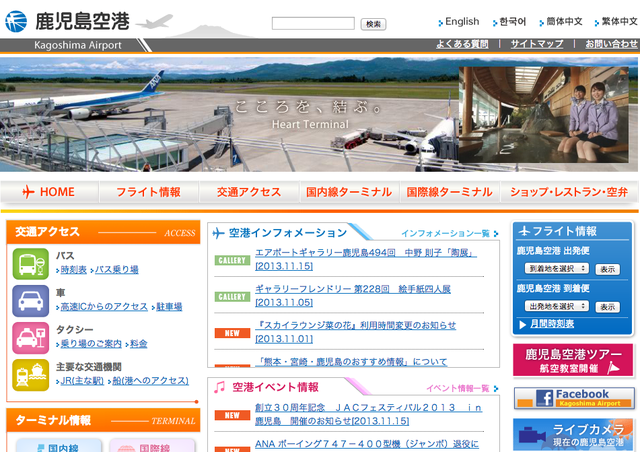The height and width of the screenshot is (452, 640).
Task: Open ギャラリーフレンドリー第228回 news link
Action: [353, 296]
